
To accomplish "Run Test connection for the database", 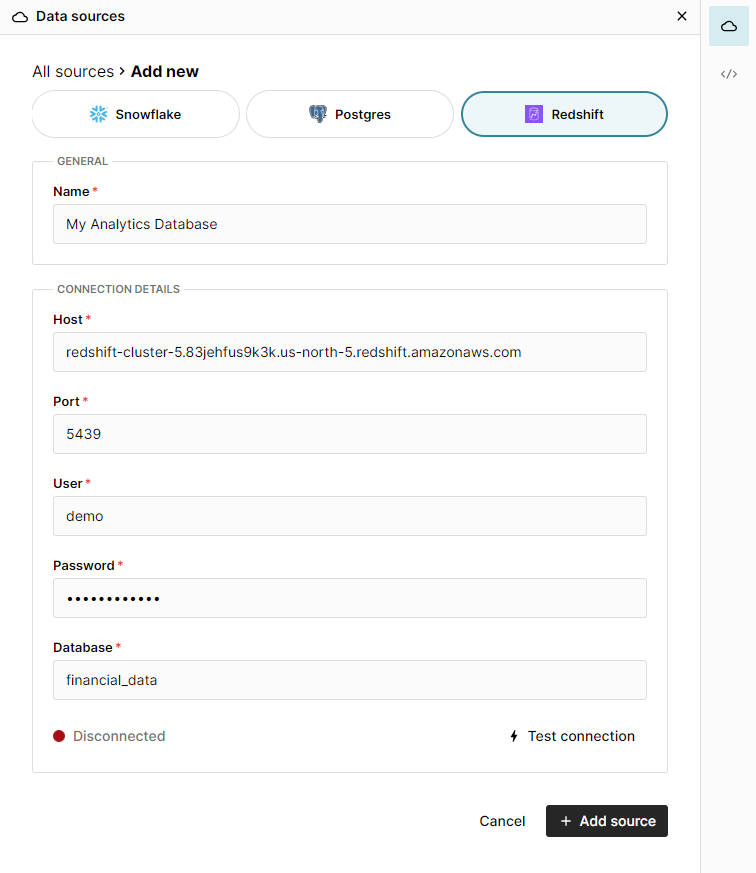I will tap(581, 736).
